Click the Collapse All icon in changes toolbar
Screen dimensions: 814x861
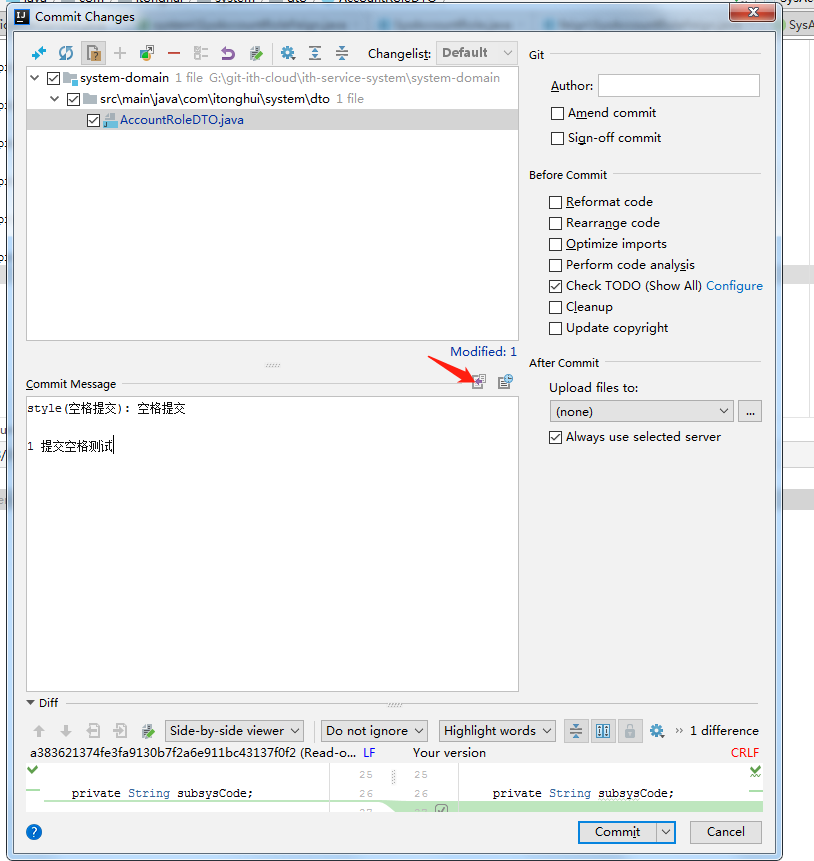coord(342,53)
